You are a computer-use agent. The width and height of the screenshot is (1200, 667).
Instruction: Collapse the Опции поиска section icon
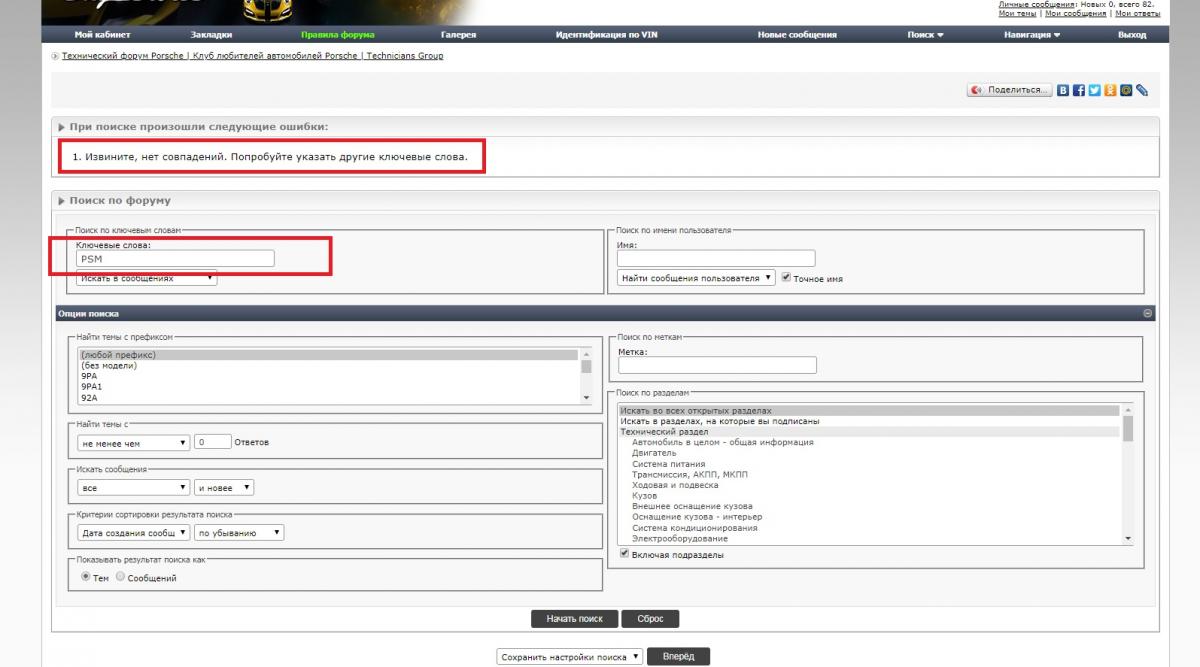[1147, 313]
